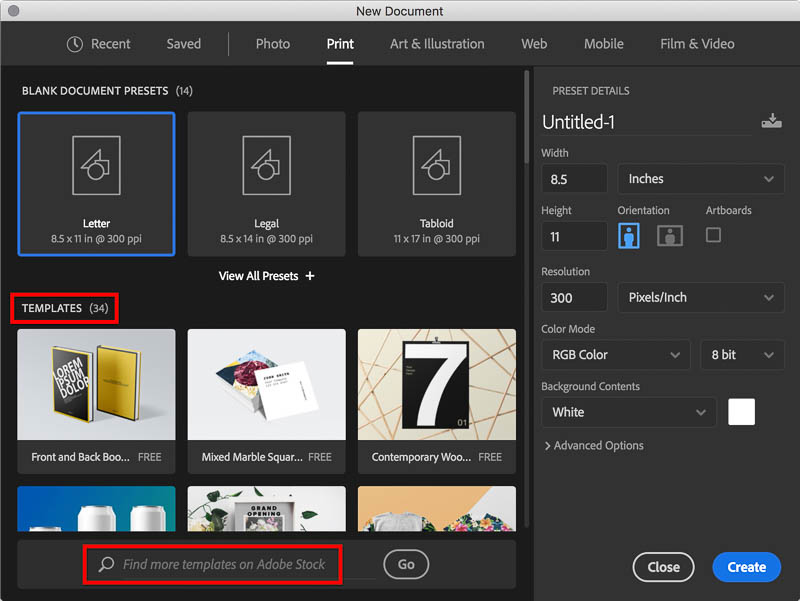Image resolution: width=800 pixels, height=601 pixels.
Task: Click the clock icon beside Recent
Action: coord(74,44)
